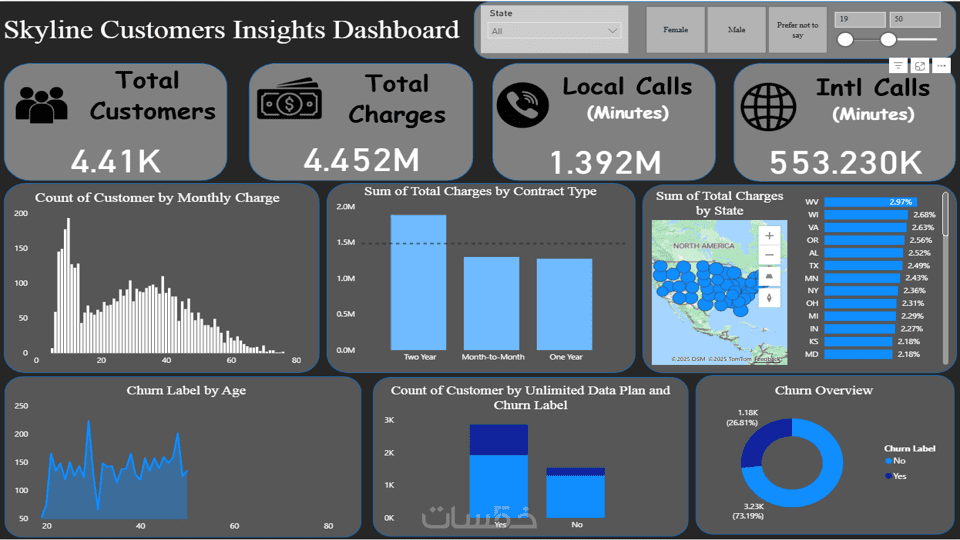Viewport: 960px width, 540px height.
Task: Click the Total Customers people icon
Action: (x=42, y=105)
